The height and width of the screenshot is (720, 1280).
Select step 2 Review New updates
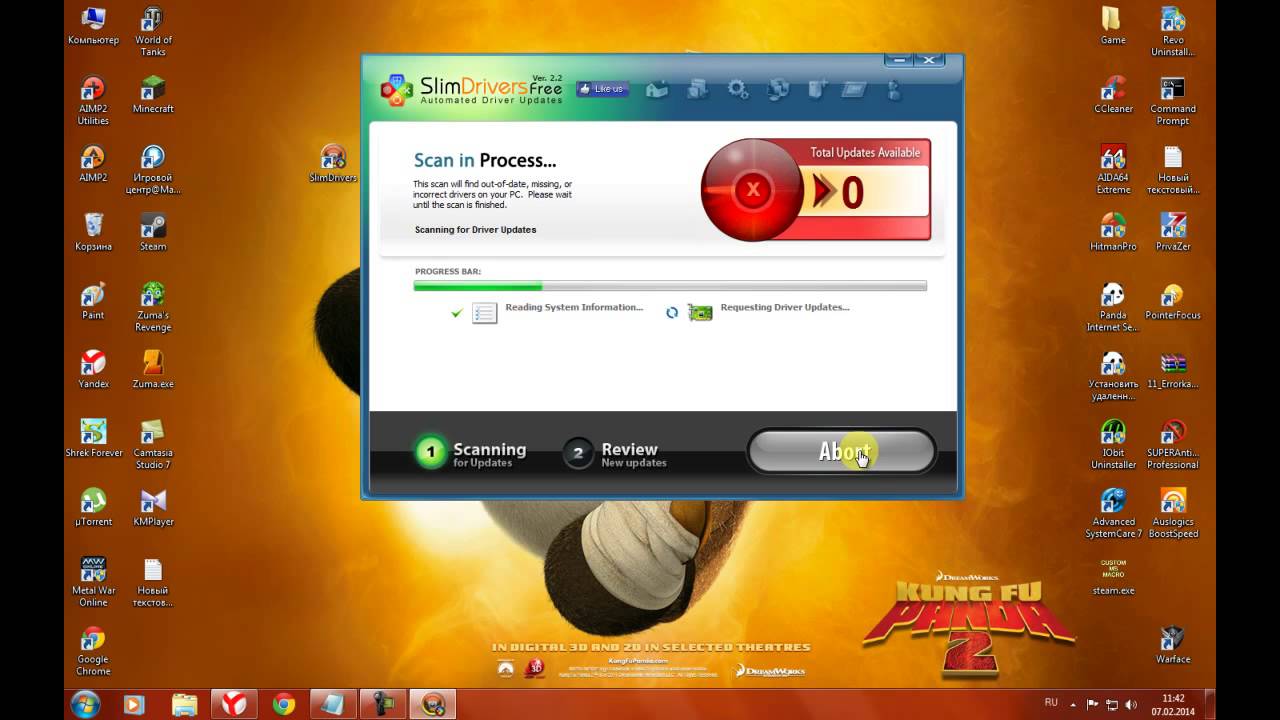click(615, 453)
